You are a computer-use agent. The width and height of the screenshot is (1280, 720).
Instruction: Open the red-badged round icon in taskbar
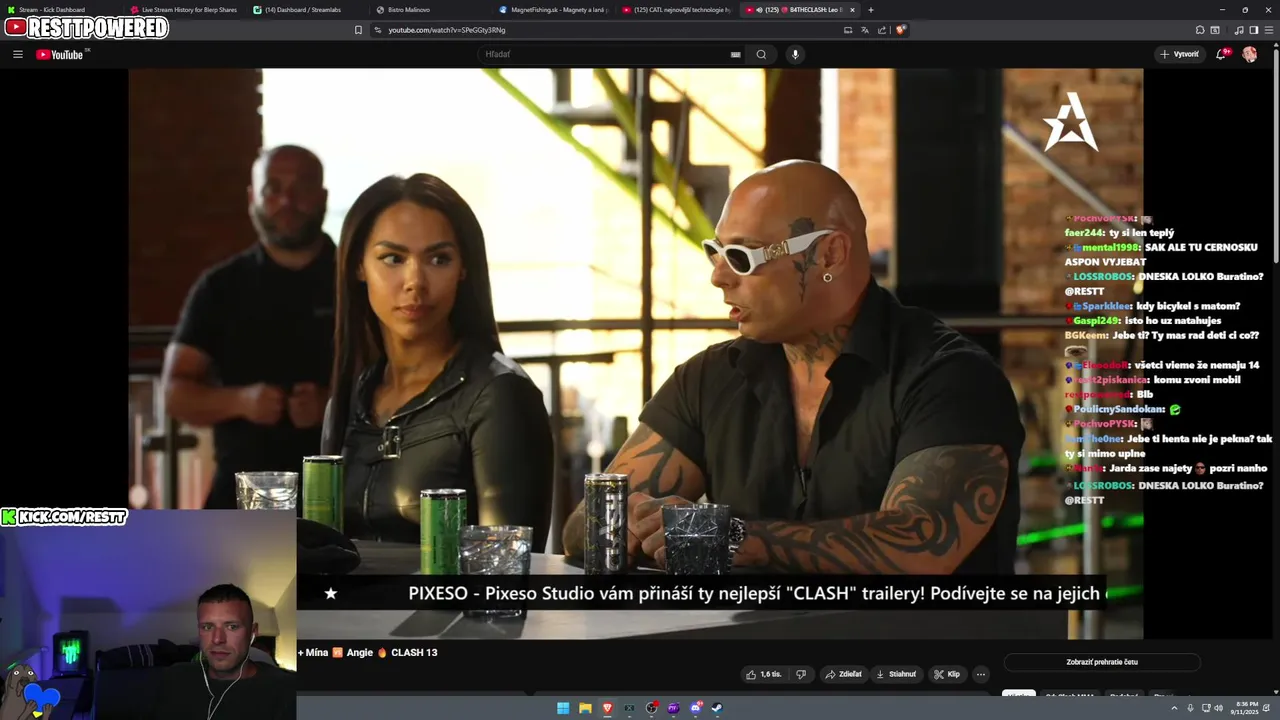point(652,708)
